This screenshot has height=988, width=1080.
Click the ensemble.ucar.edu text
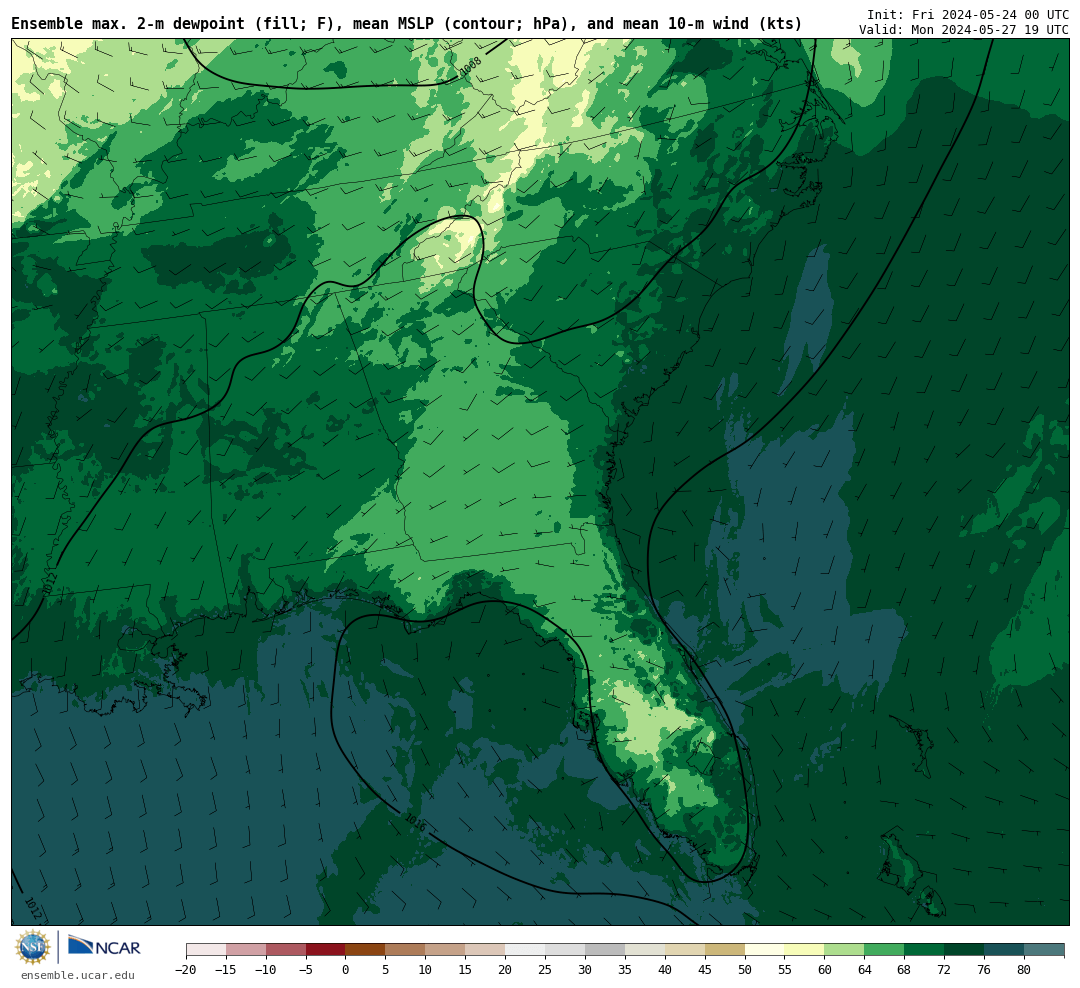tap(78, 975)
